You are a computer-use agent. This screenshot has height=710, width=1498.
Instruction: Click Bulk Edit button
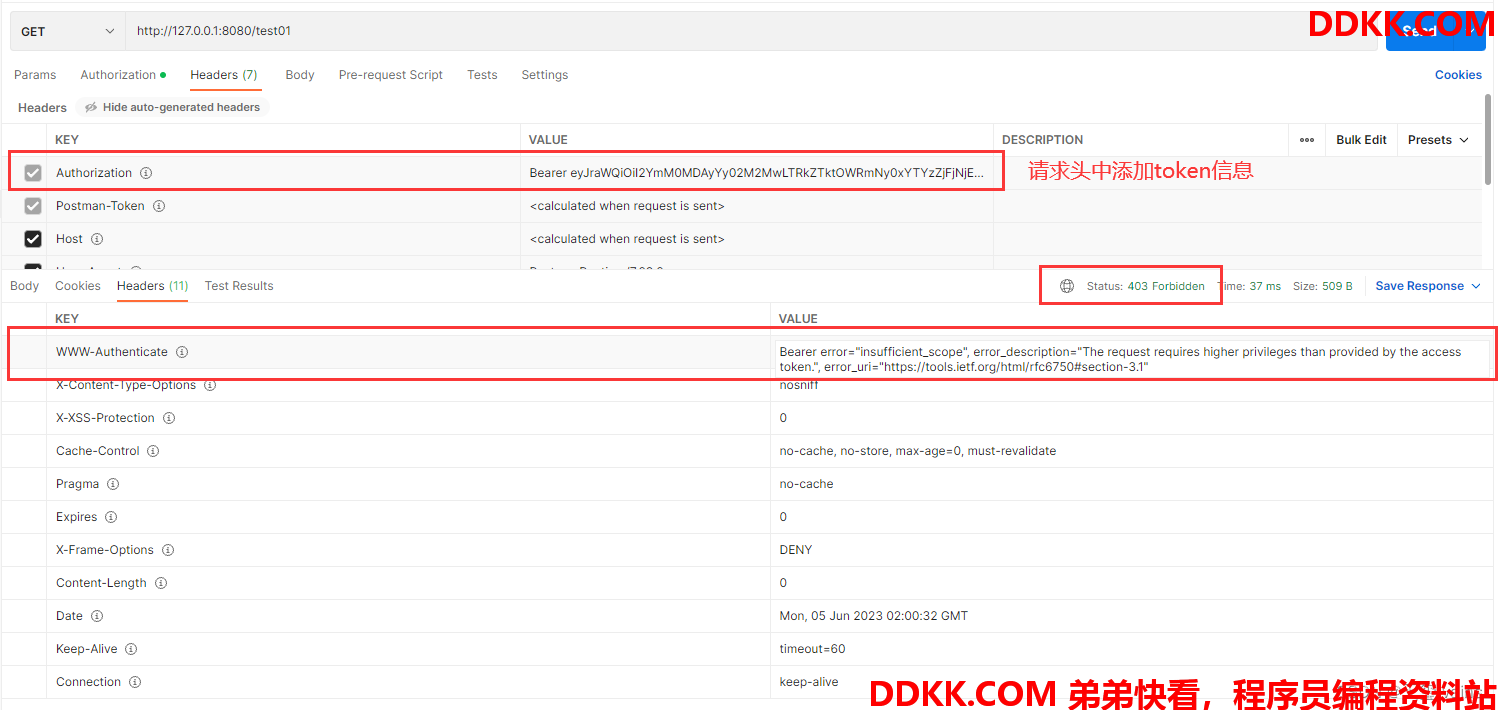click(1361, 140)
